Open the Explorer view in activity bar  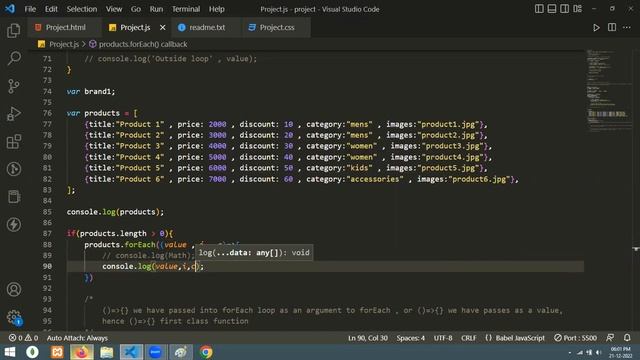click(x=13, y=31)
